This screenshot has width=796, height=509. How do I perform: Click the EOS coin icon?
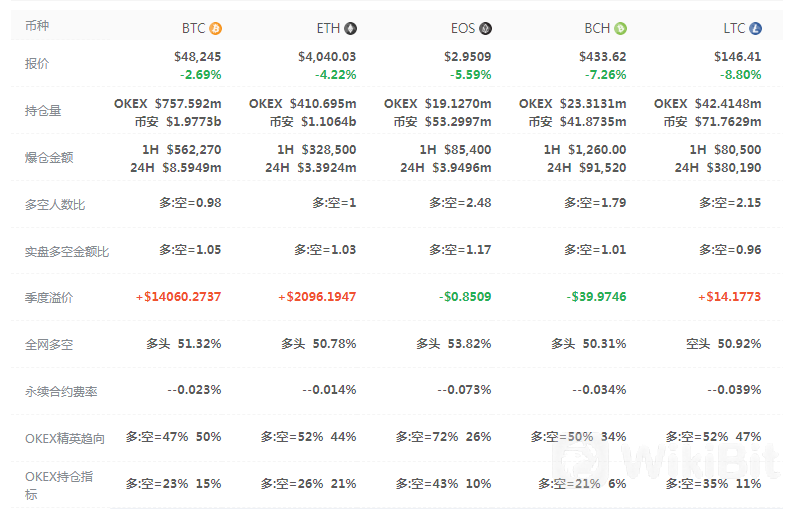486,28
